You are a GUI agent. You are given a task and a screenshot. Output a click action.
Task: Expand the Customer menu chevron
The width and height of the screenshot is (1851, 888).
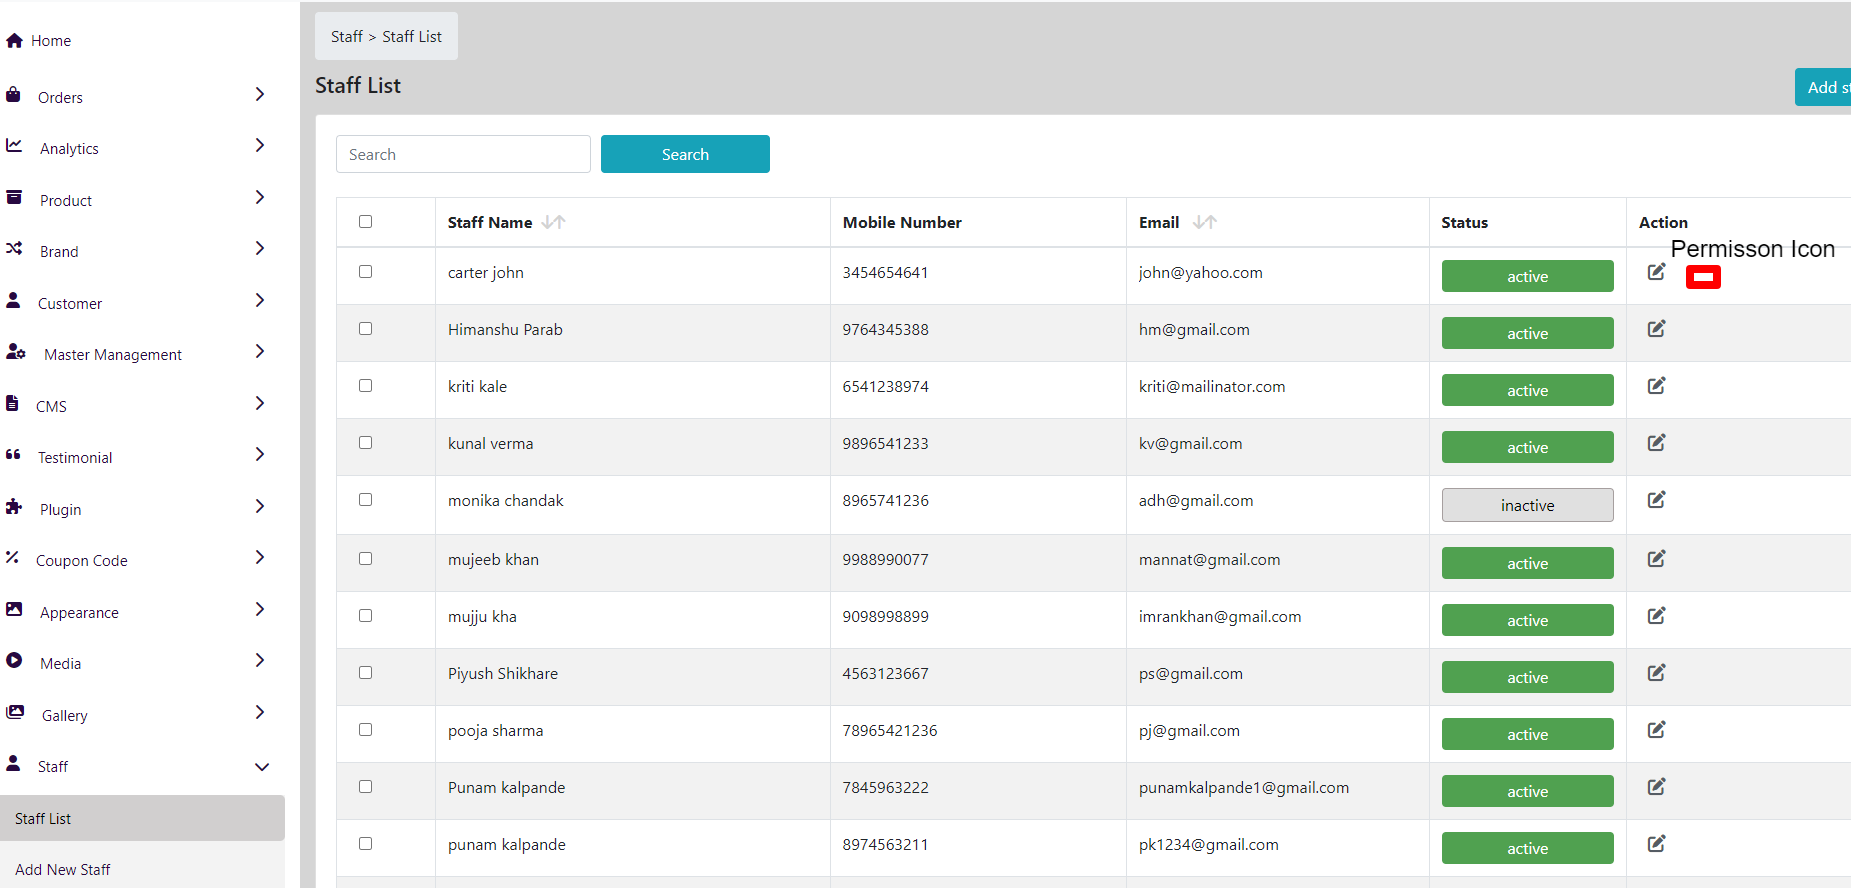pos(260,300)
